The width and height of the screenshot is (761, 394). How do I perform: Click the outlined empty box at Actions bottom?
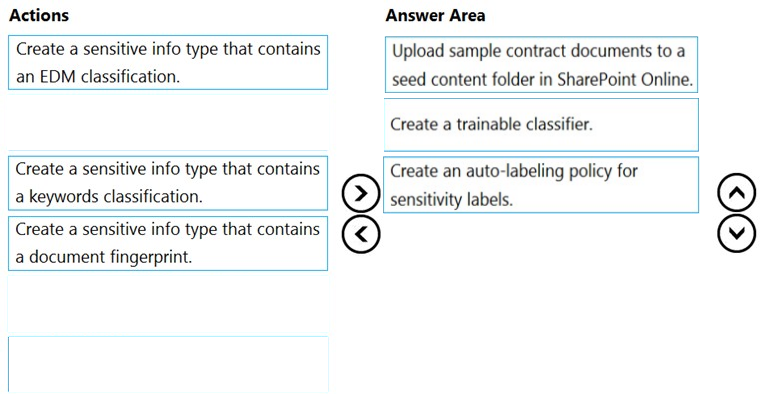(168, 364)
